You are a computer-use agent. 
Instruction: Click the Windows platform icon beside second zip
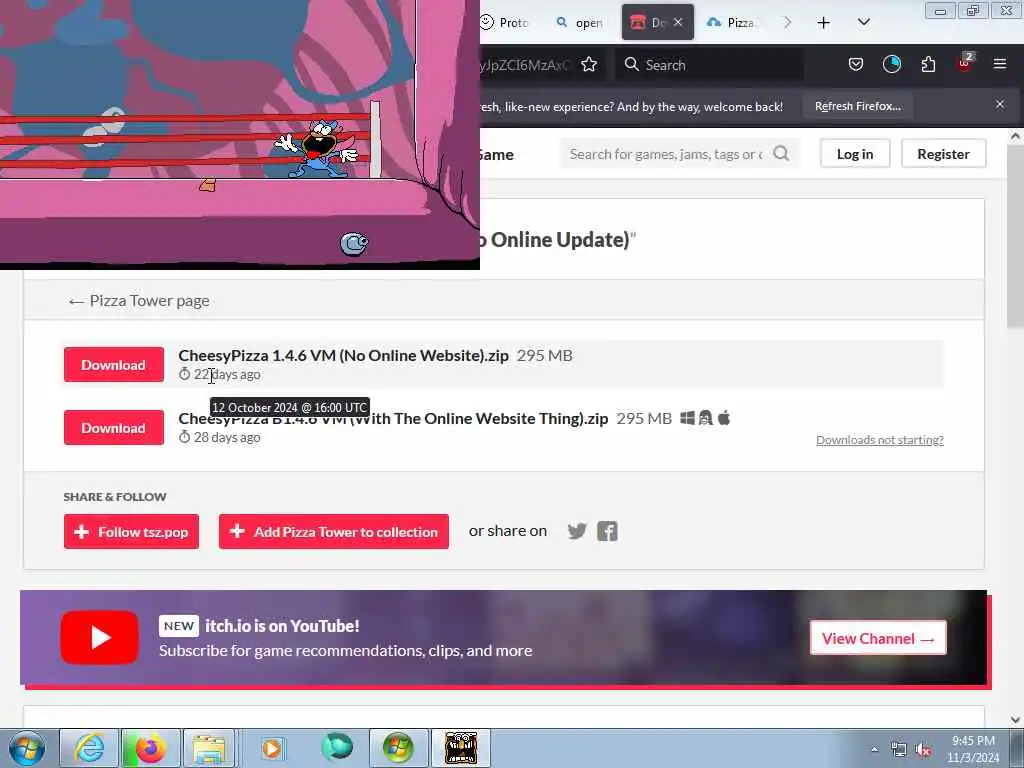coord(687,418)
